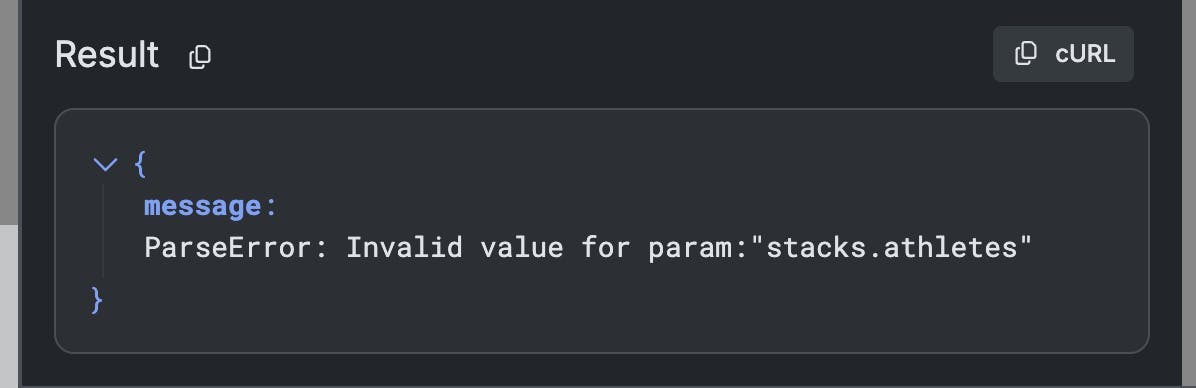Click the word "Invalid" in the error message
1196x388 pixels.
404,248
